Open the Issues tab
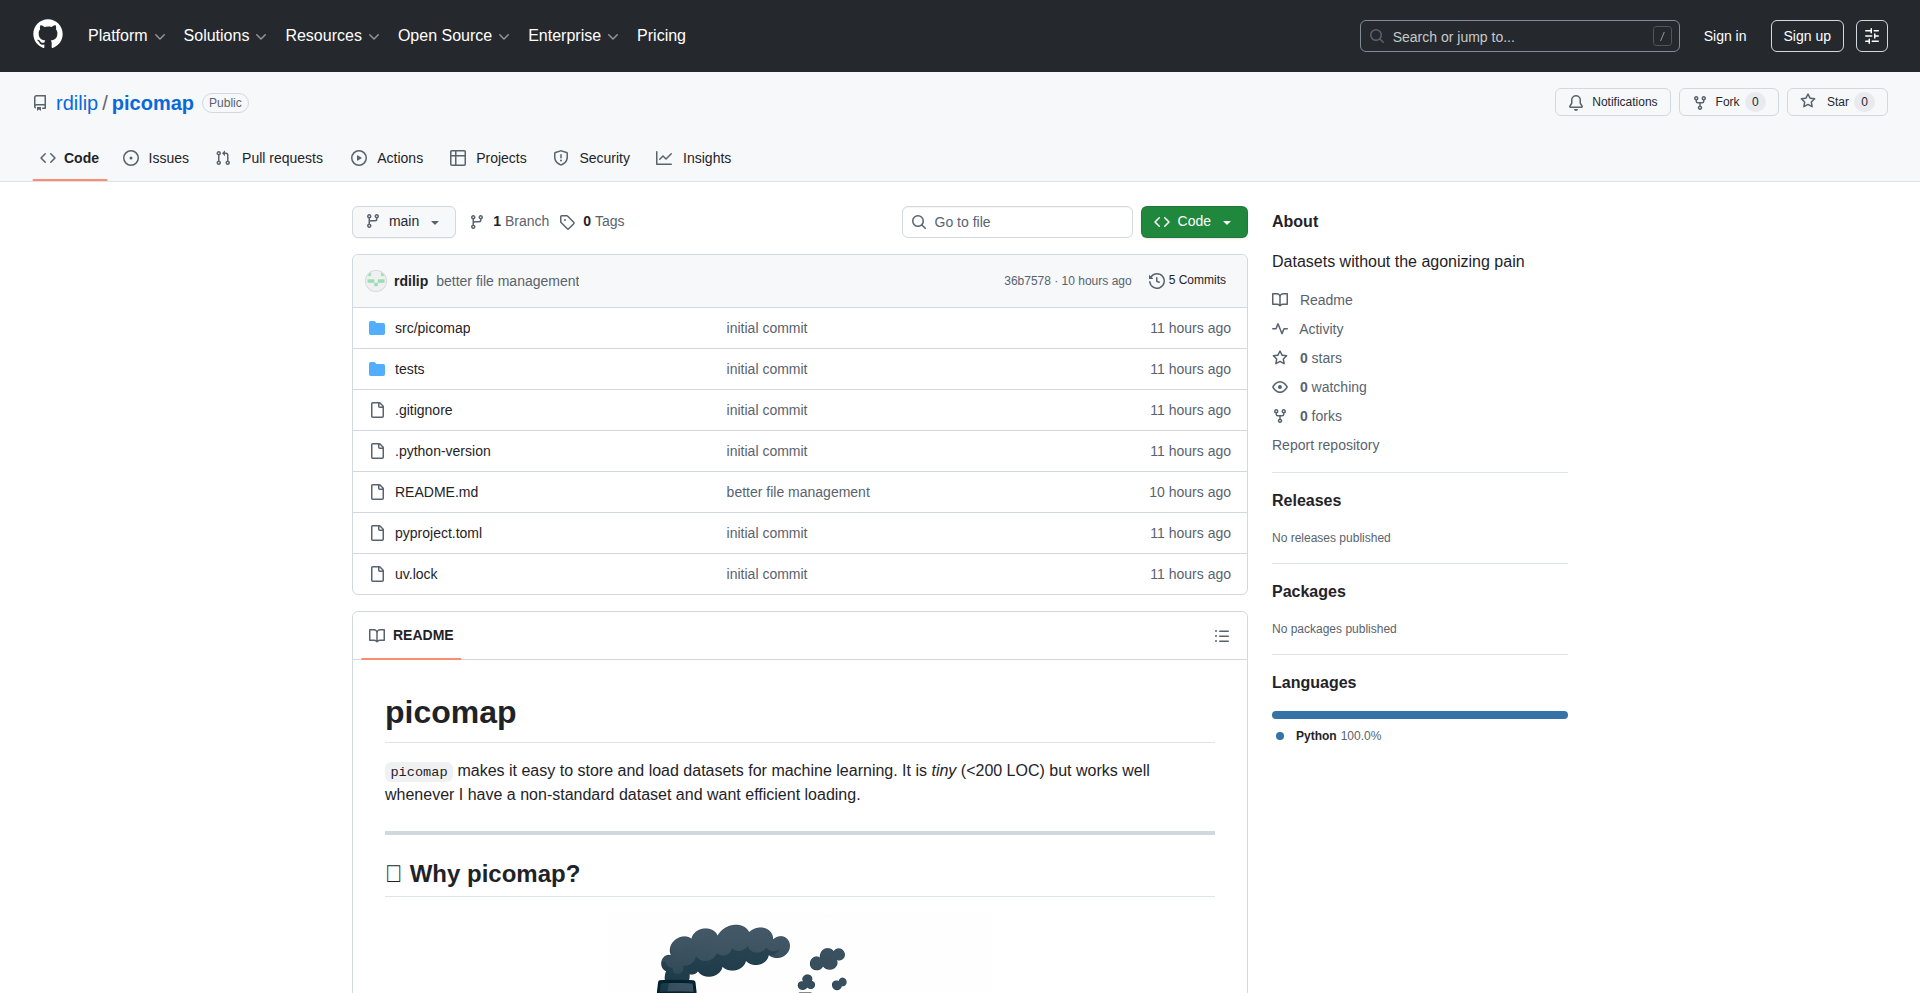Screen dimensions: 1920x993 (156, 158)
